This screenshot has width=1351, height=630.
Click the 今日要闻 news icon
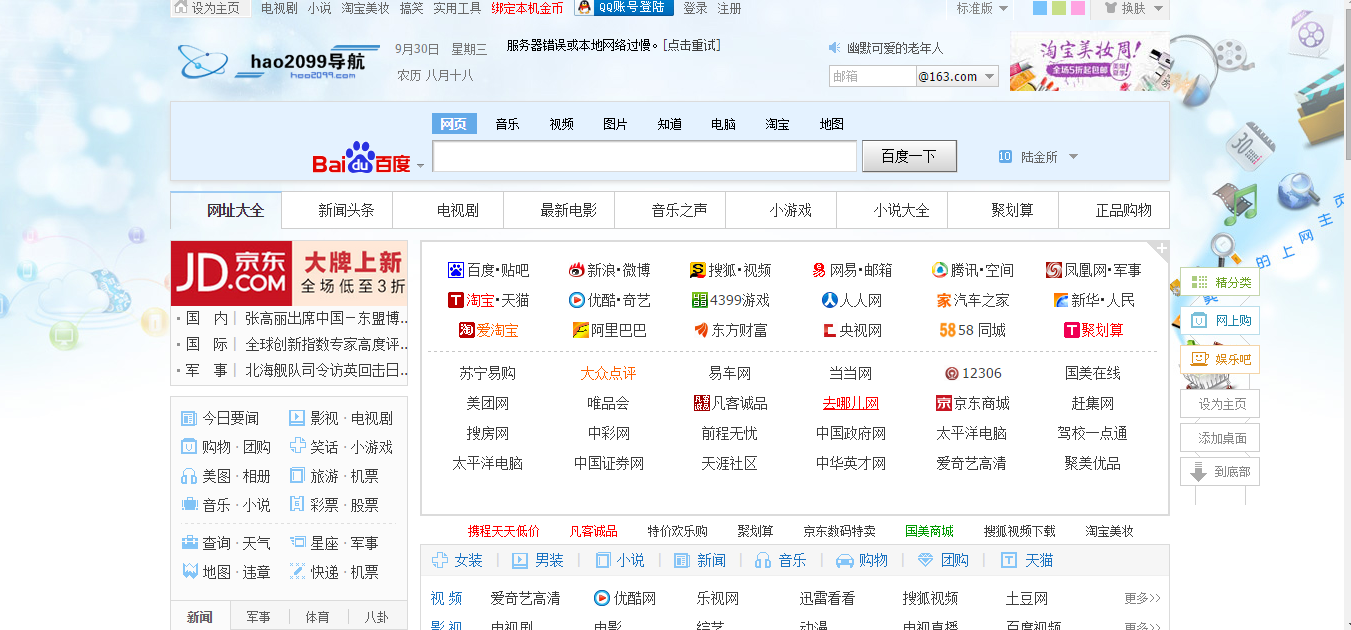point(189,418)
